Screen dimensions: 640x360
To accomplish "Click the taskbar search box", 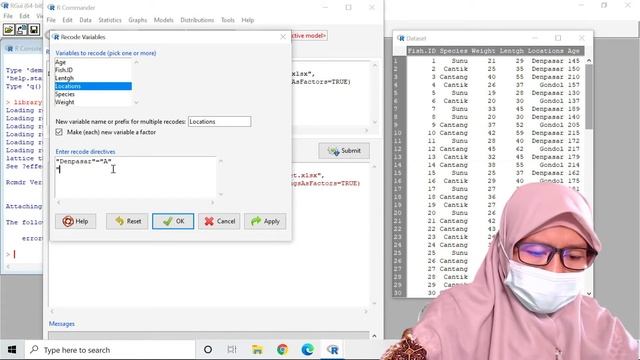I will pyautogui.click(x=110, y=350).
